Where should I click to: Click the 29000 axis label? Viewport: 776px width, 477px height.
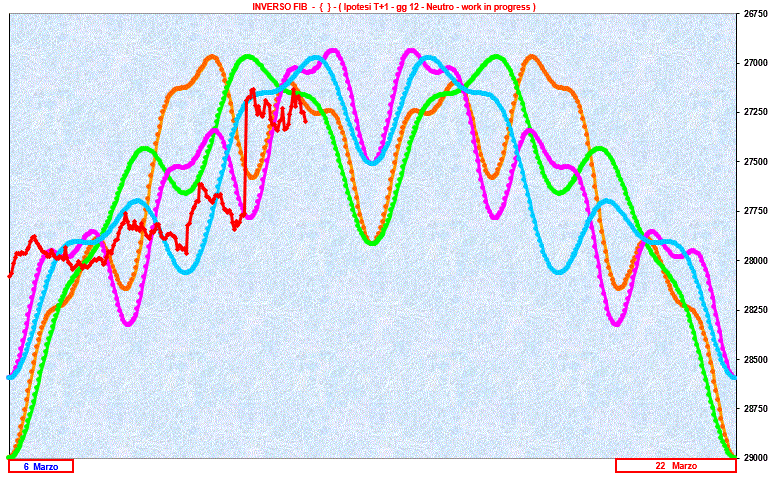point(755,458)
